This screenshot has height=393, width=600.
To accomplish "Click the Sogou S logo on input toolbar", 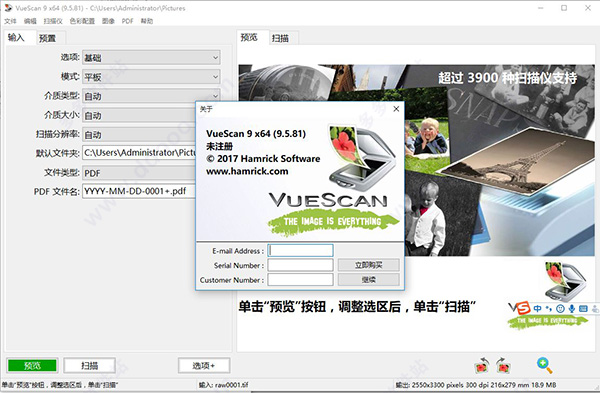I will (524, 308).
